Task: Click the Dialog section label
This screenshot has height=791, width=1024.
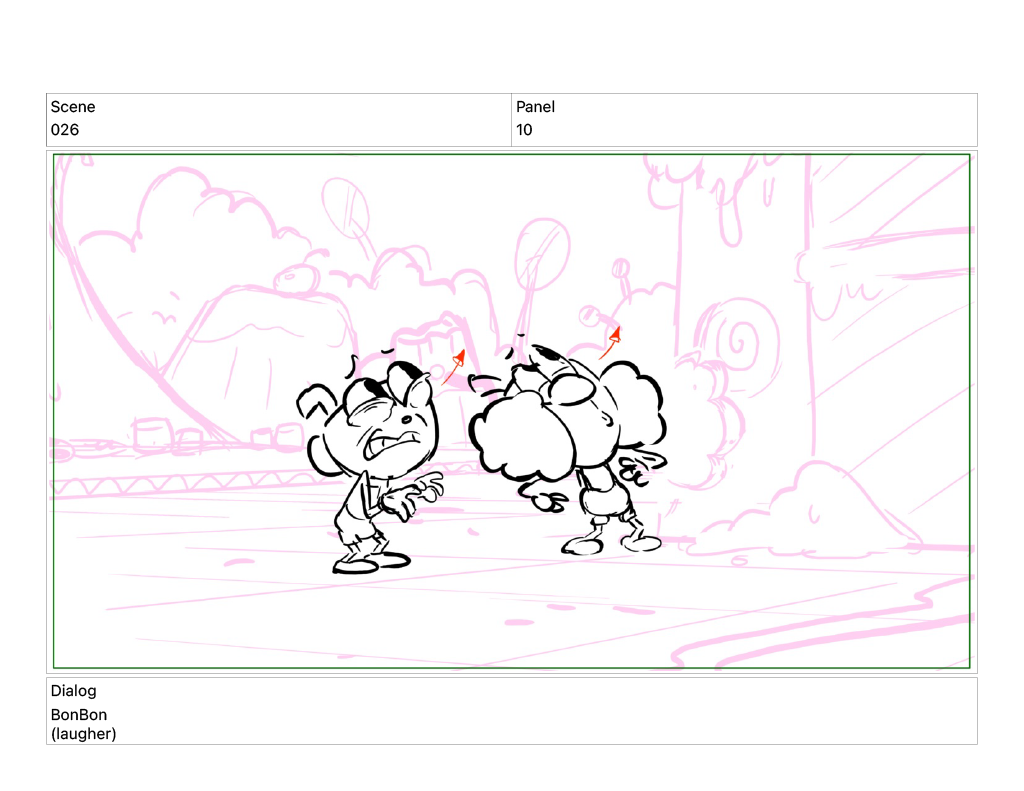Action: pyautogui.click(x=74, y=691)
